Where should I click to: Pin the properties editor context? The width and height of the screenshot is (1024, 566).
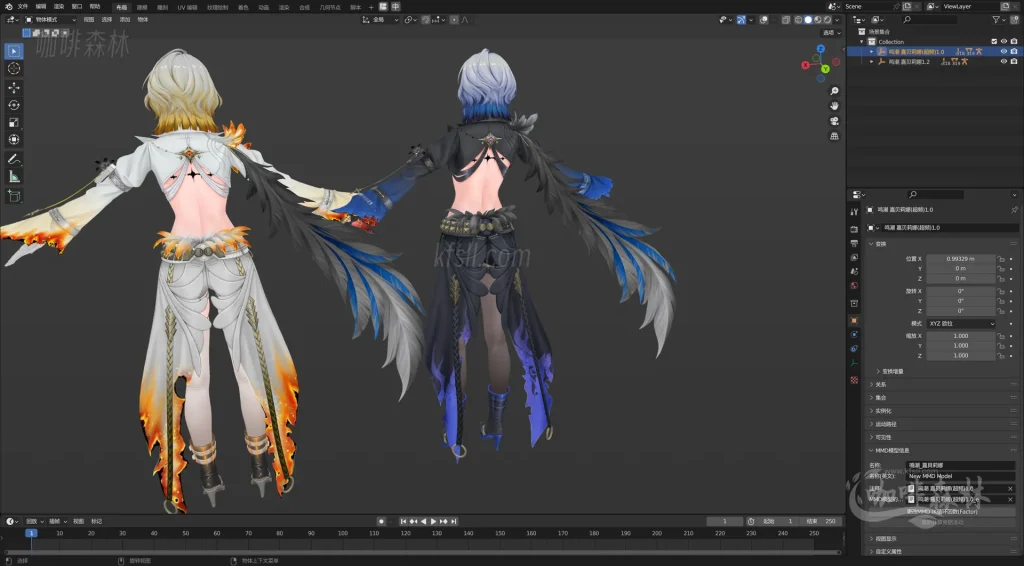[x=1014, y=210]
